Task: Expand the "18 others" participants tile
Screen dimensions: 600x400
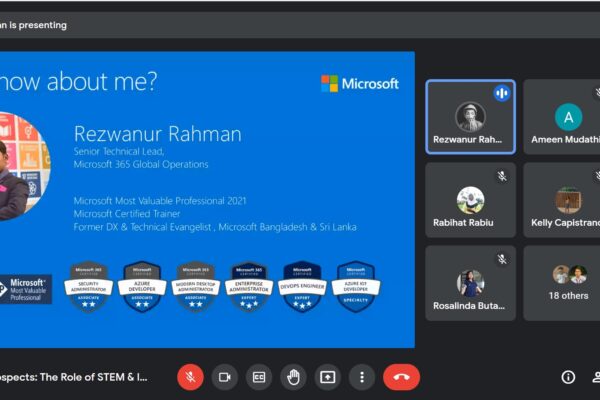Action: coord(562,282)
